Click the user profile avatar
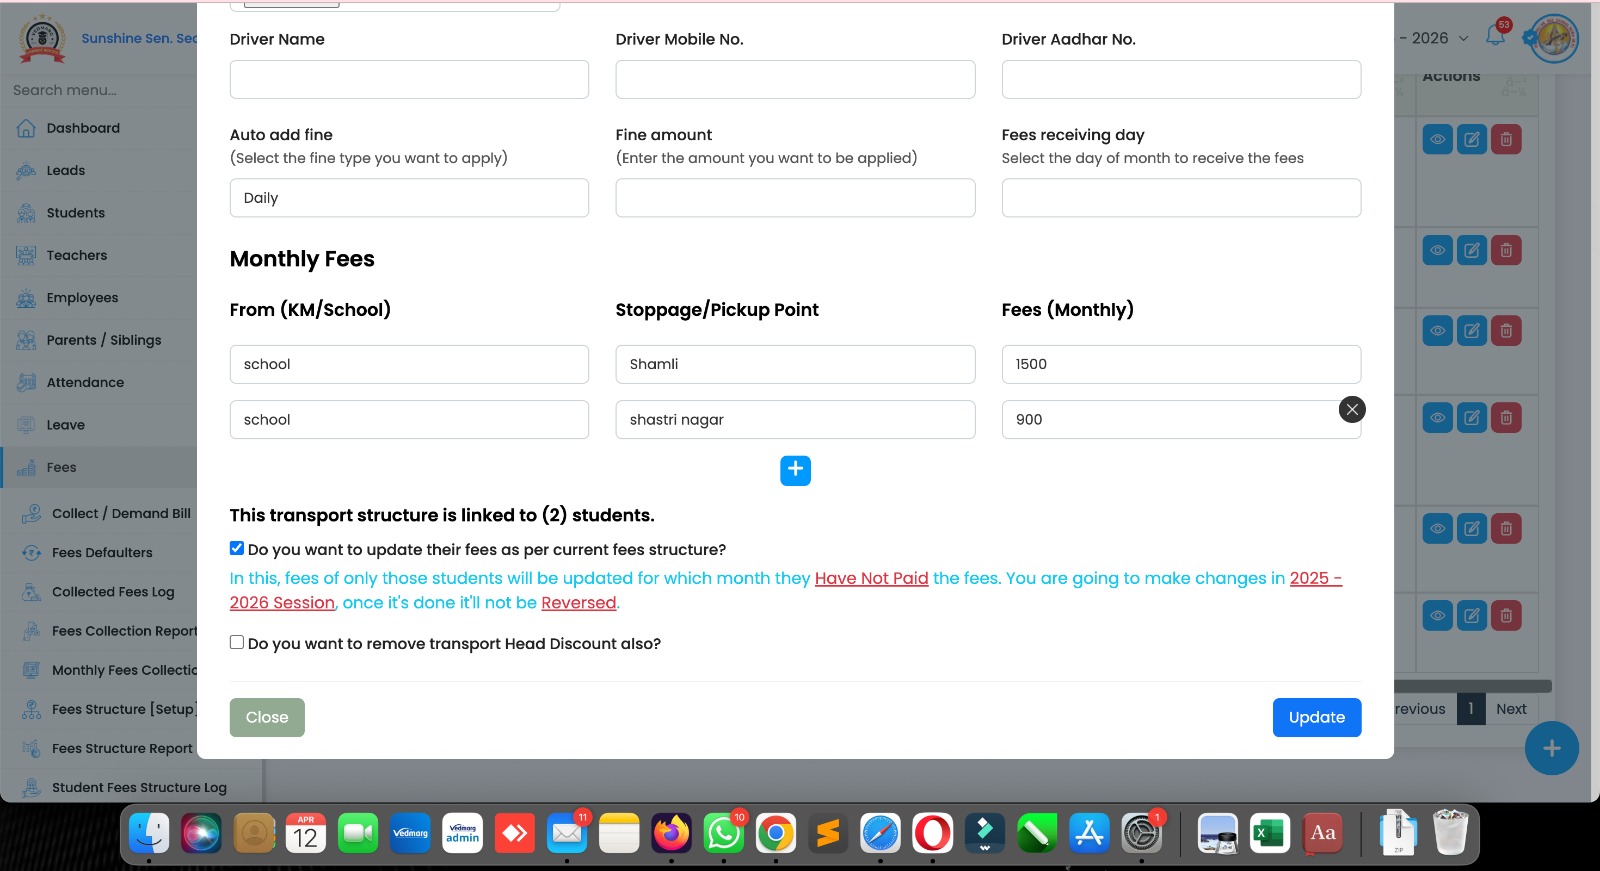Viewport: 1600px width, 871px height. click(1554, 38)
